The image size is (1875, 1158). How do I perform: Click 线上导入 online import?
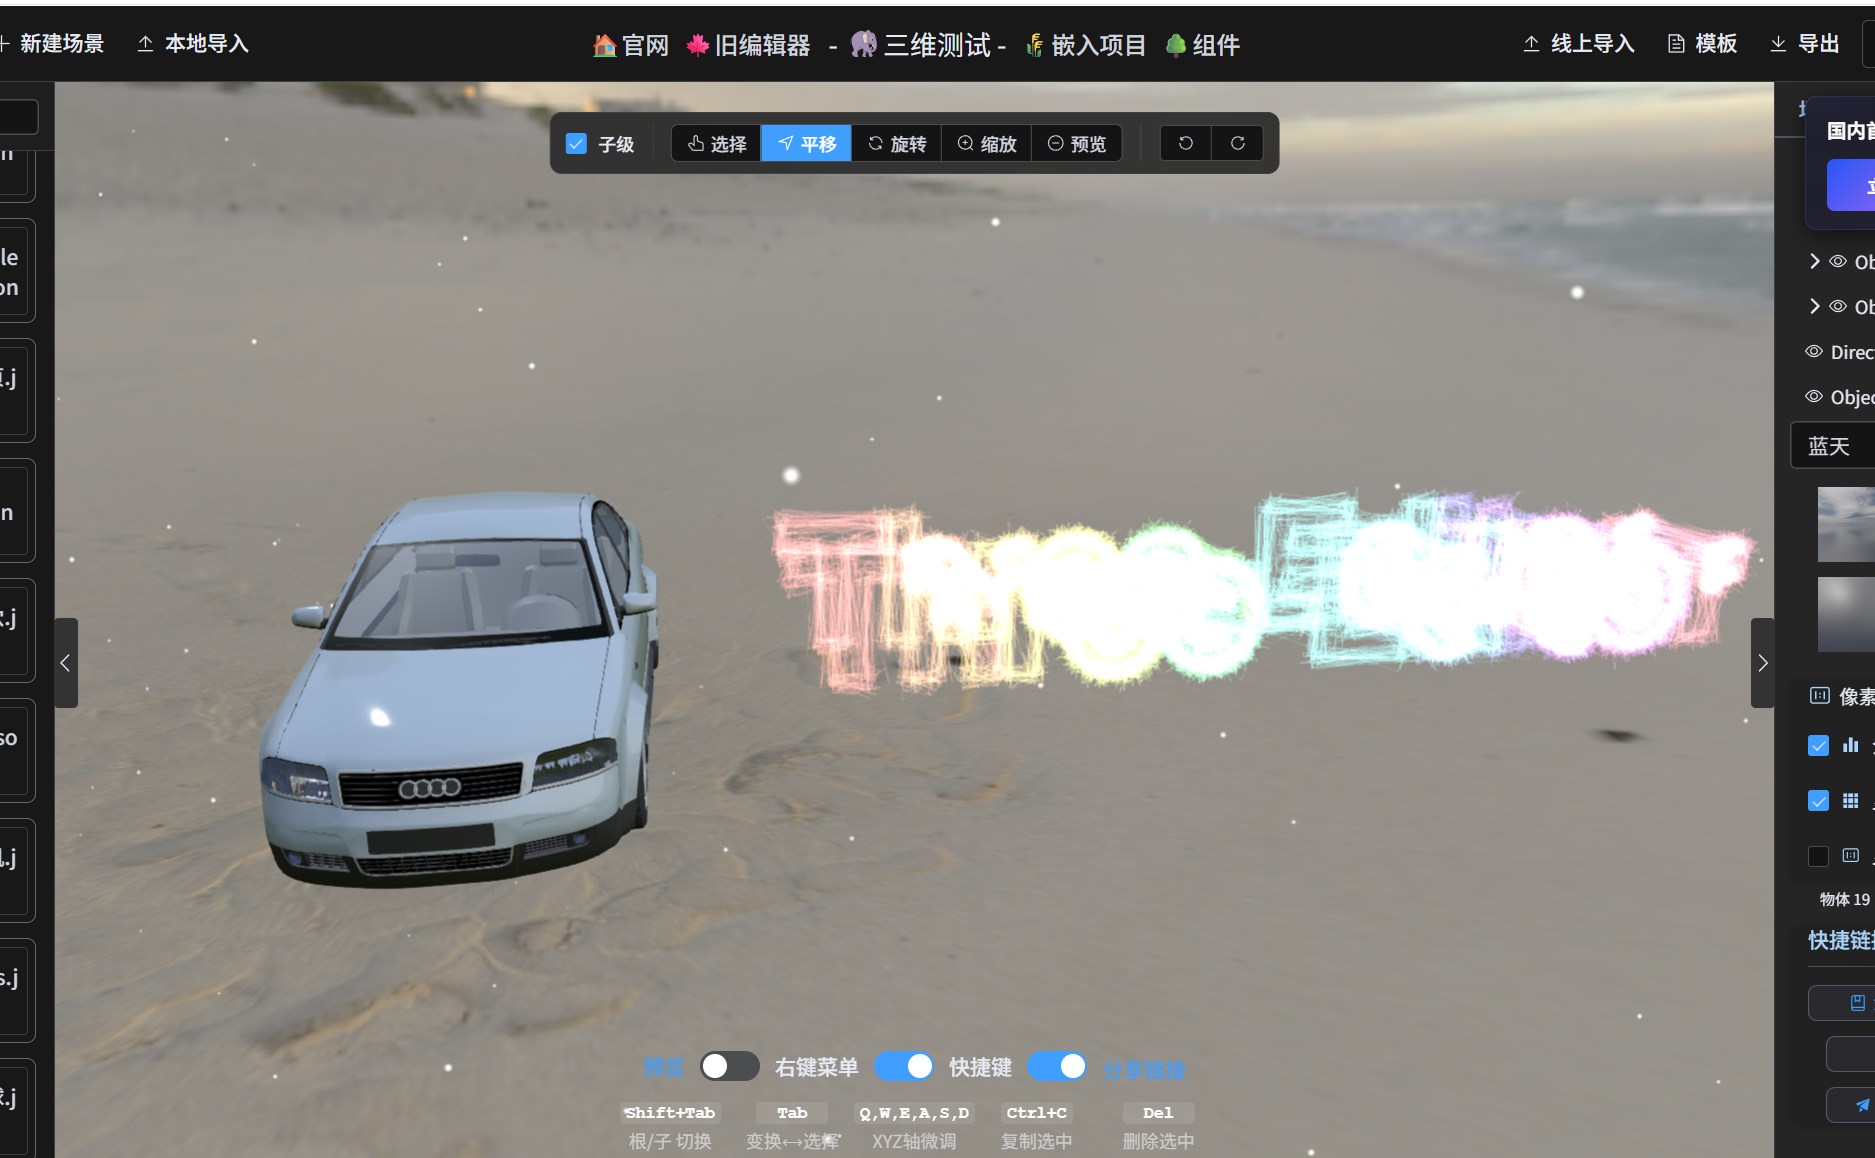point(1578,44)
